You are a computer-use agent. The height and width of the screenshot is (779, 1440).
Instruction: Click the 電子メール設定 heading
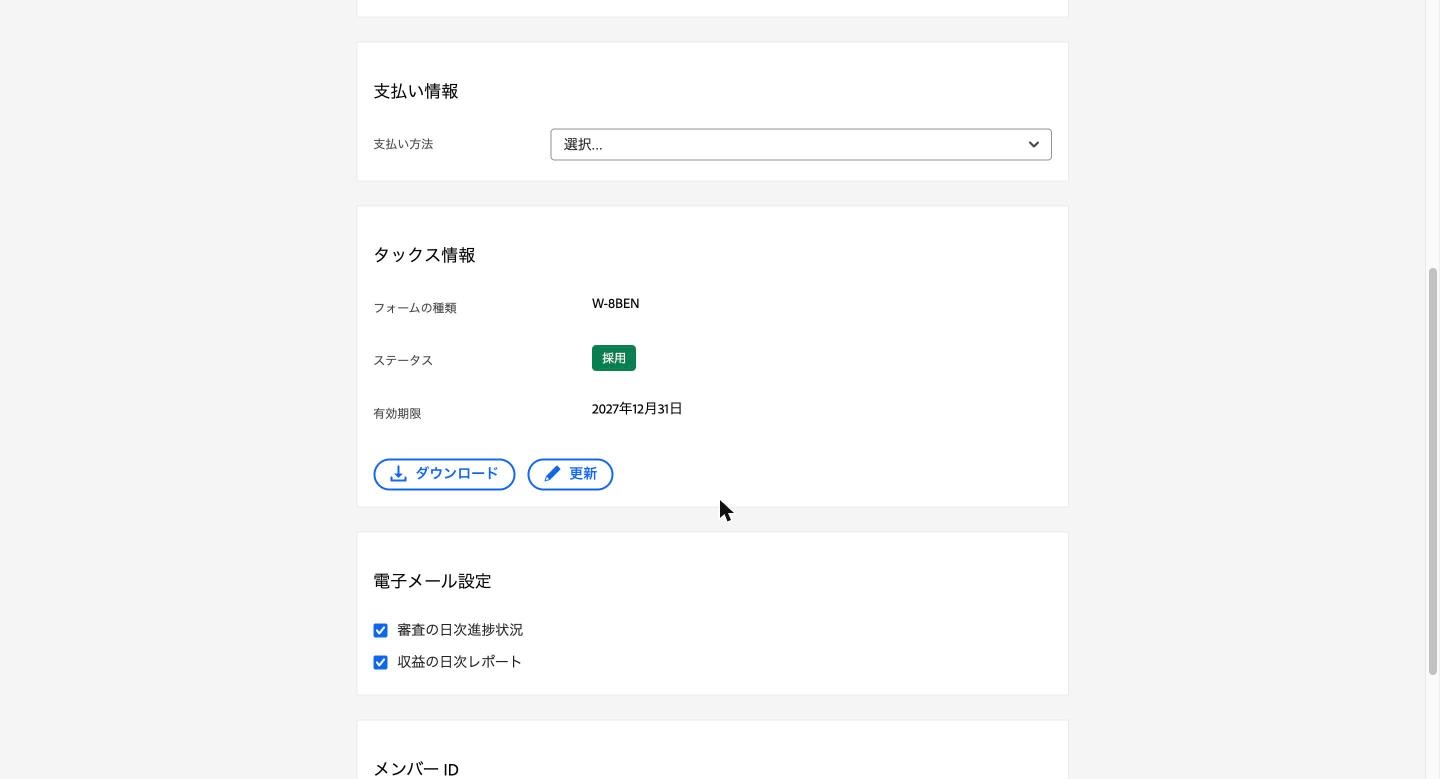432,581
